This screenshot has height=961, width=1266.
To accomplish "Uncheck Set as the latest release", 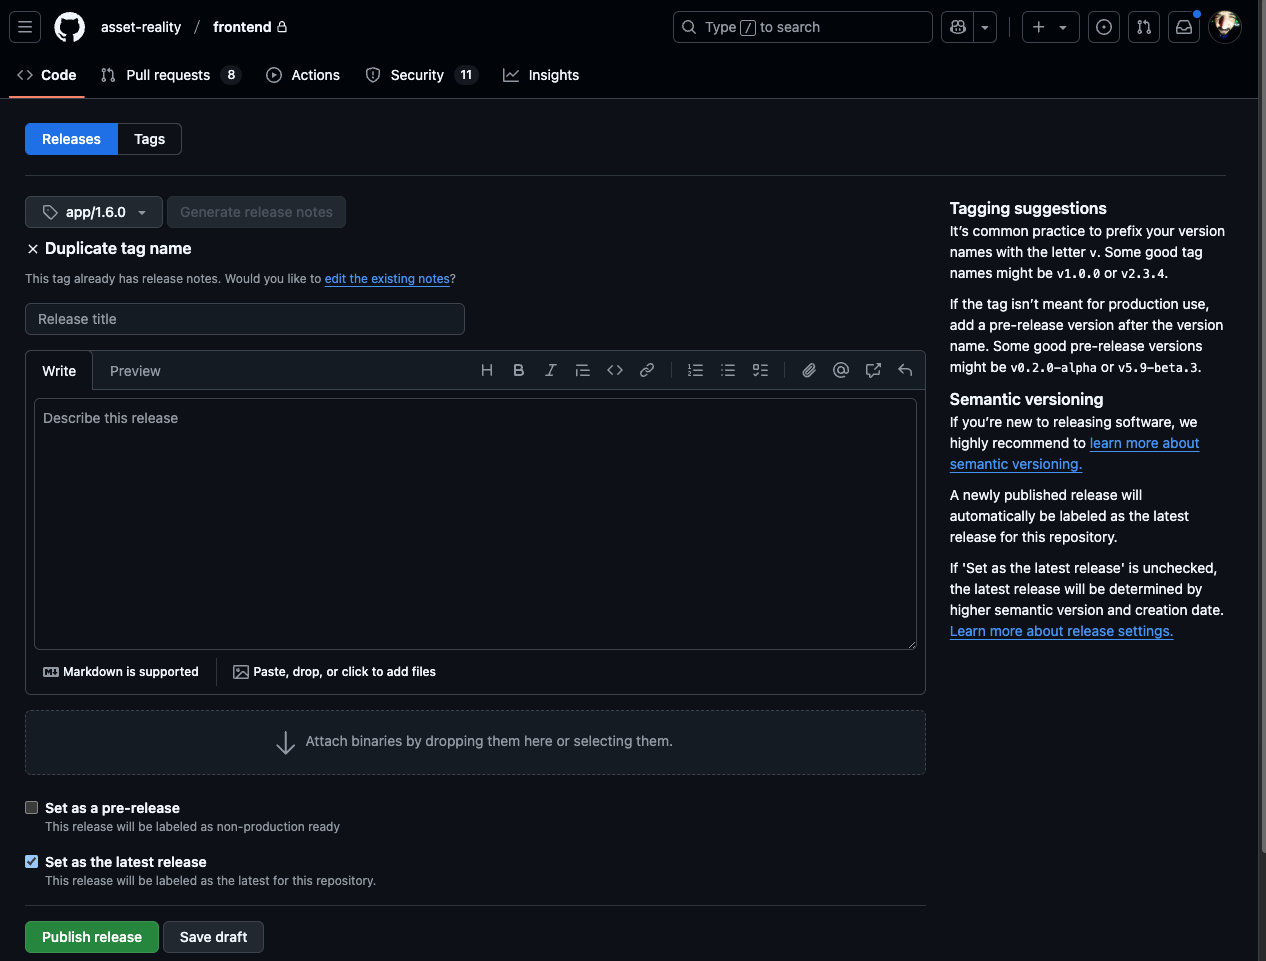I will point(32,862).
